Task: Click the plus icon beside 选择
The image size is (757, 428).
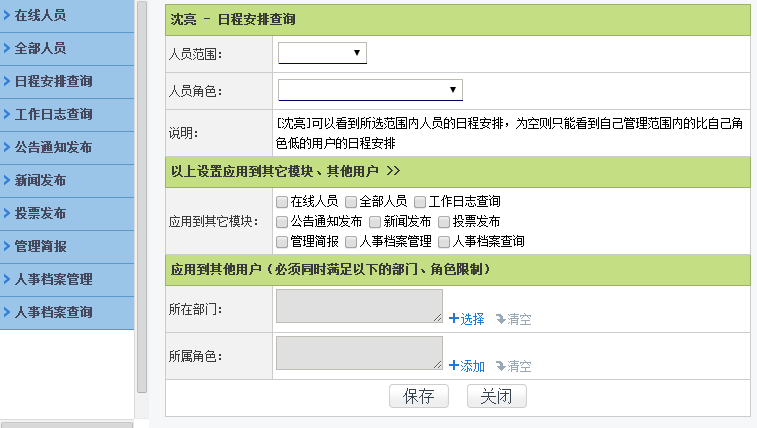Action: pos(454,319)
